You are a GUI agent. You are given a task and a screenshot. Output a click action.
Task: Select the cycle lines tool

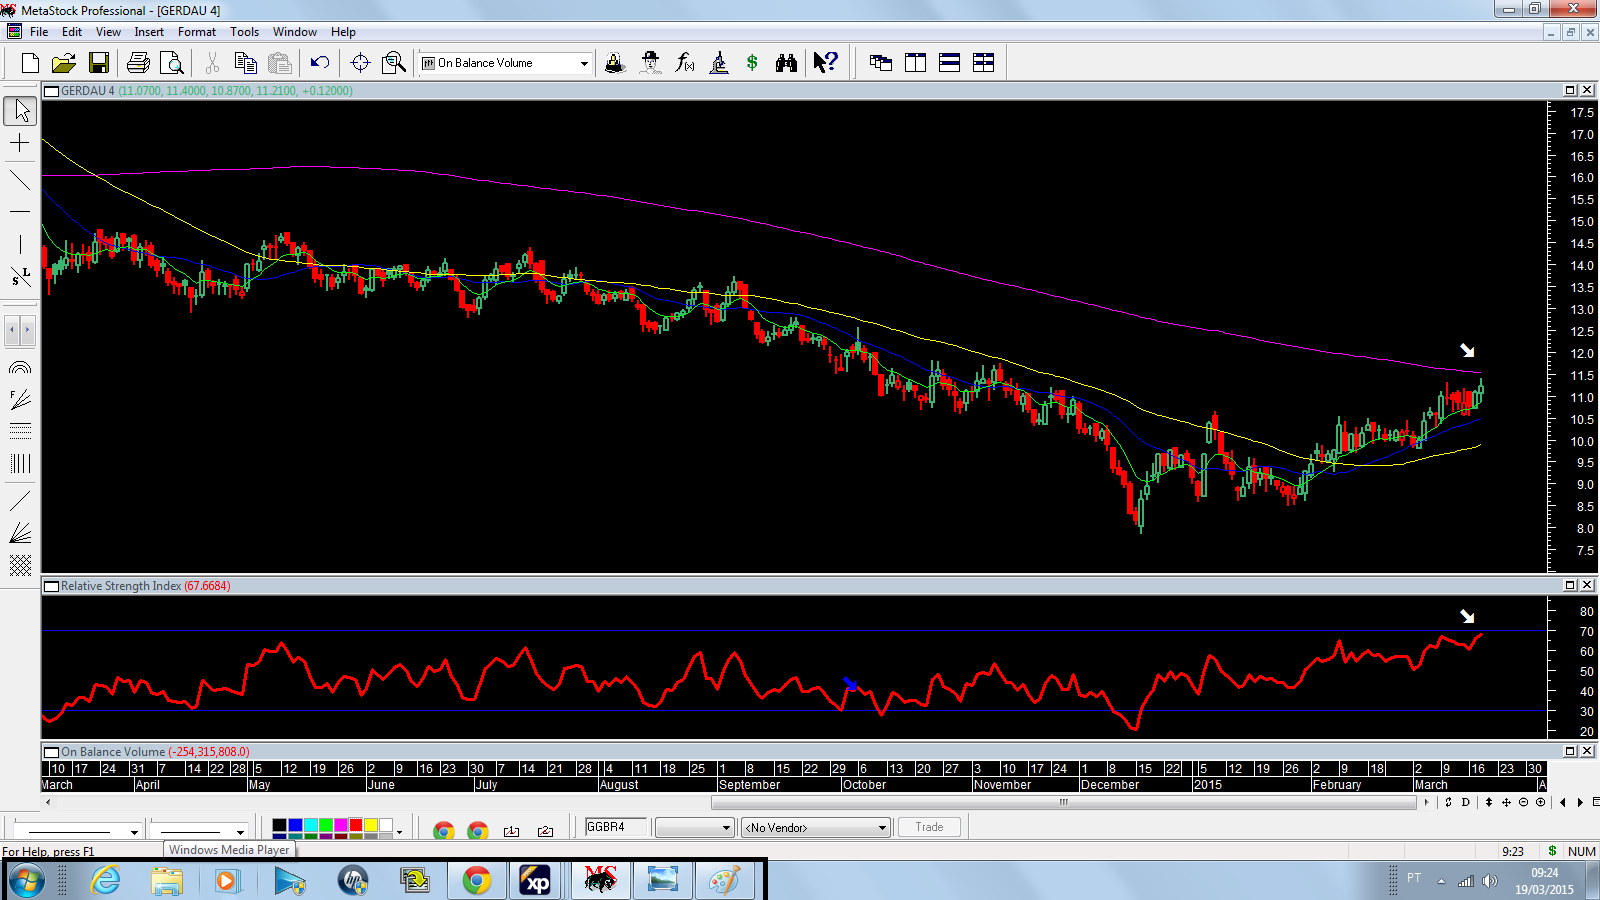(20, 463)
